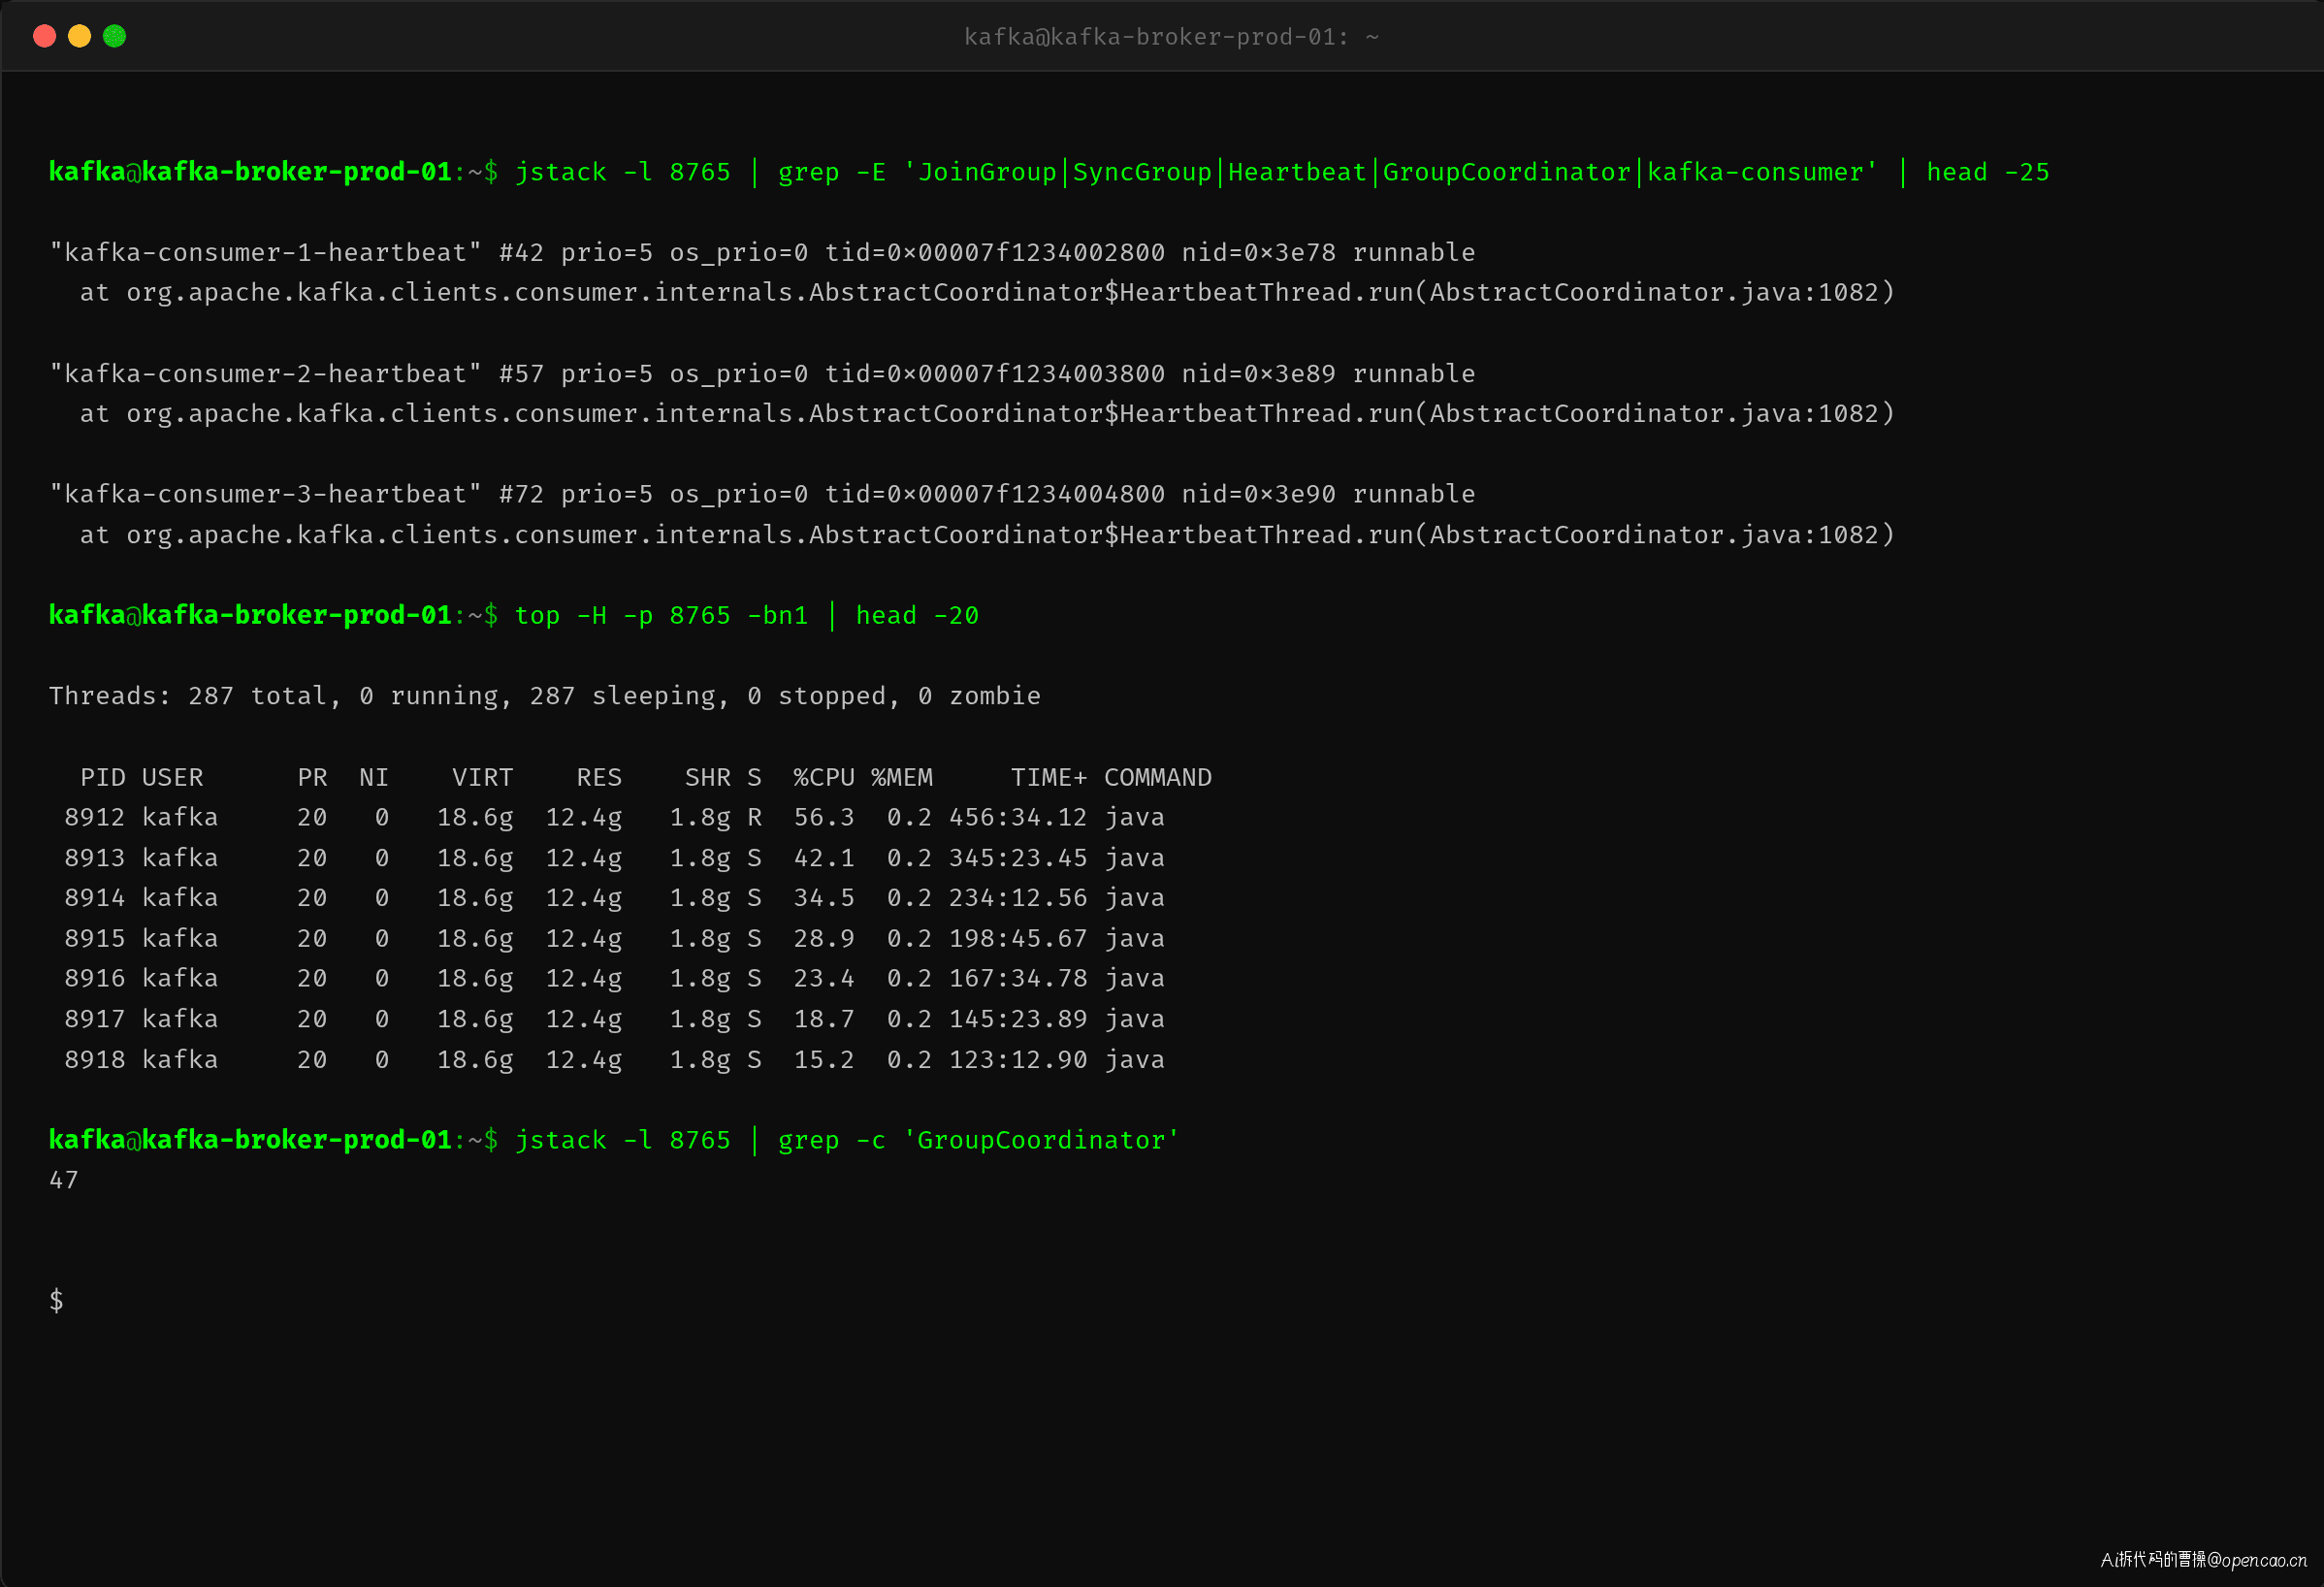Click nid=0x3e89 in second thread line
The image size is (2324, 1587).
point(1258,374)
